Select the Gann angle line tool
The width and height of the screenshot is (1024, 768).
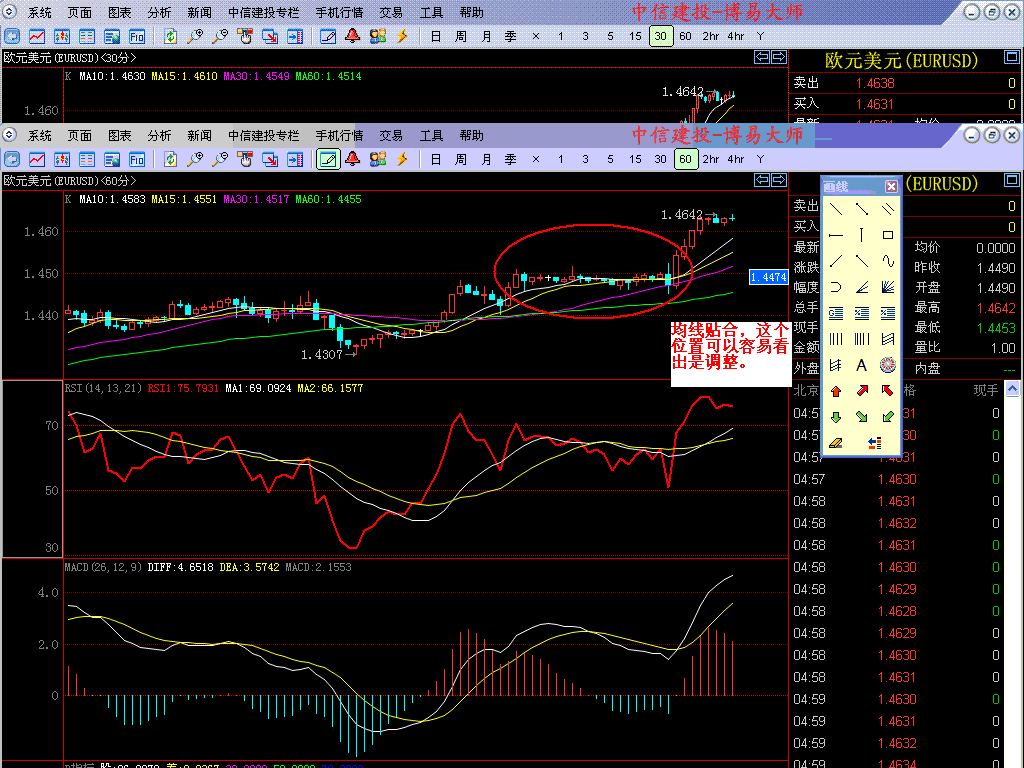862,287
